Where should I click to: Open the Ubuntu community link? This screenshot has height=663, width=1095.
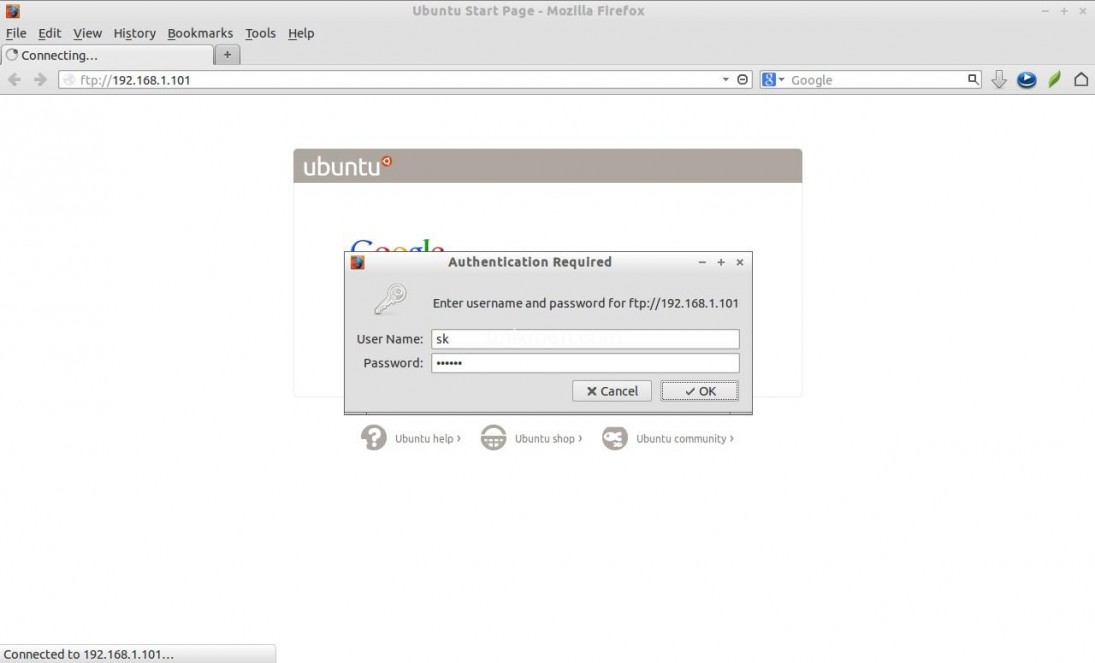coord(684,439)
